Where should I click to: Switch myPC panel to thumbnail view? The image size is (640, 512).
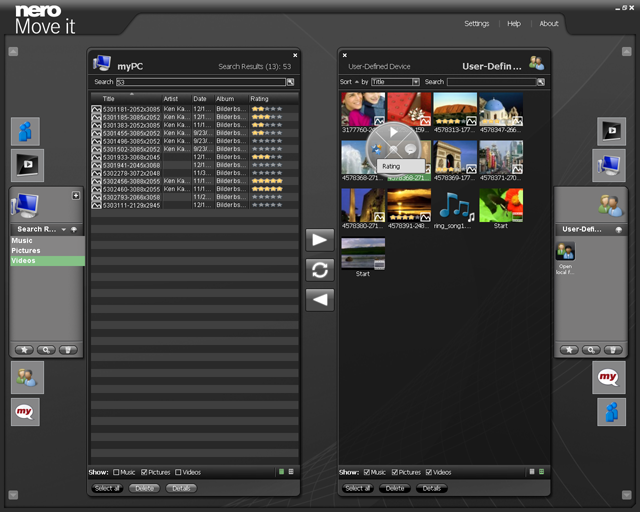(281, 472)
